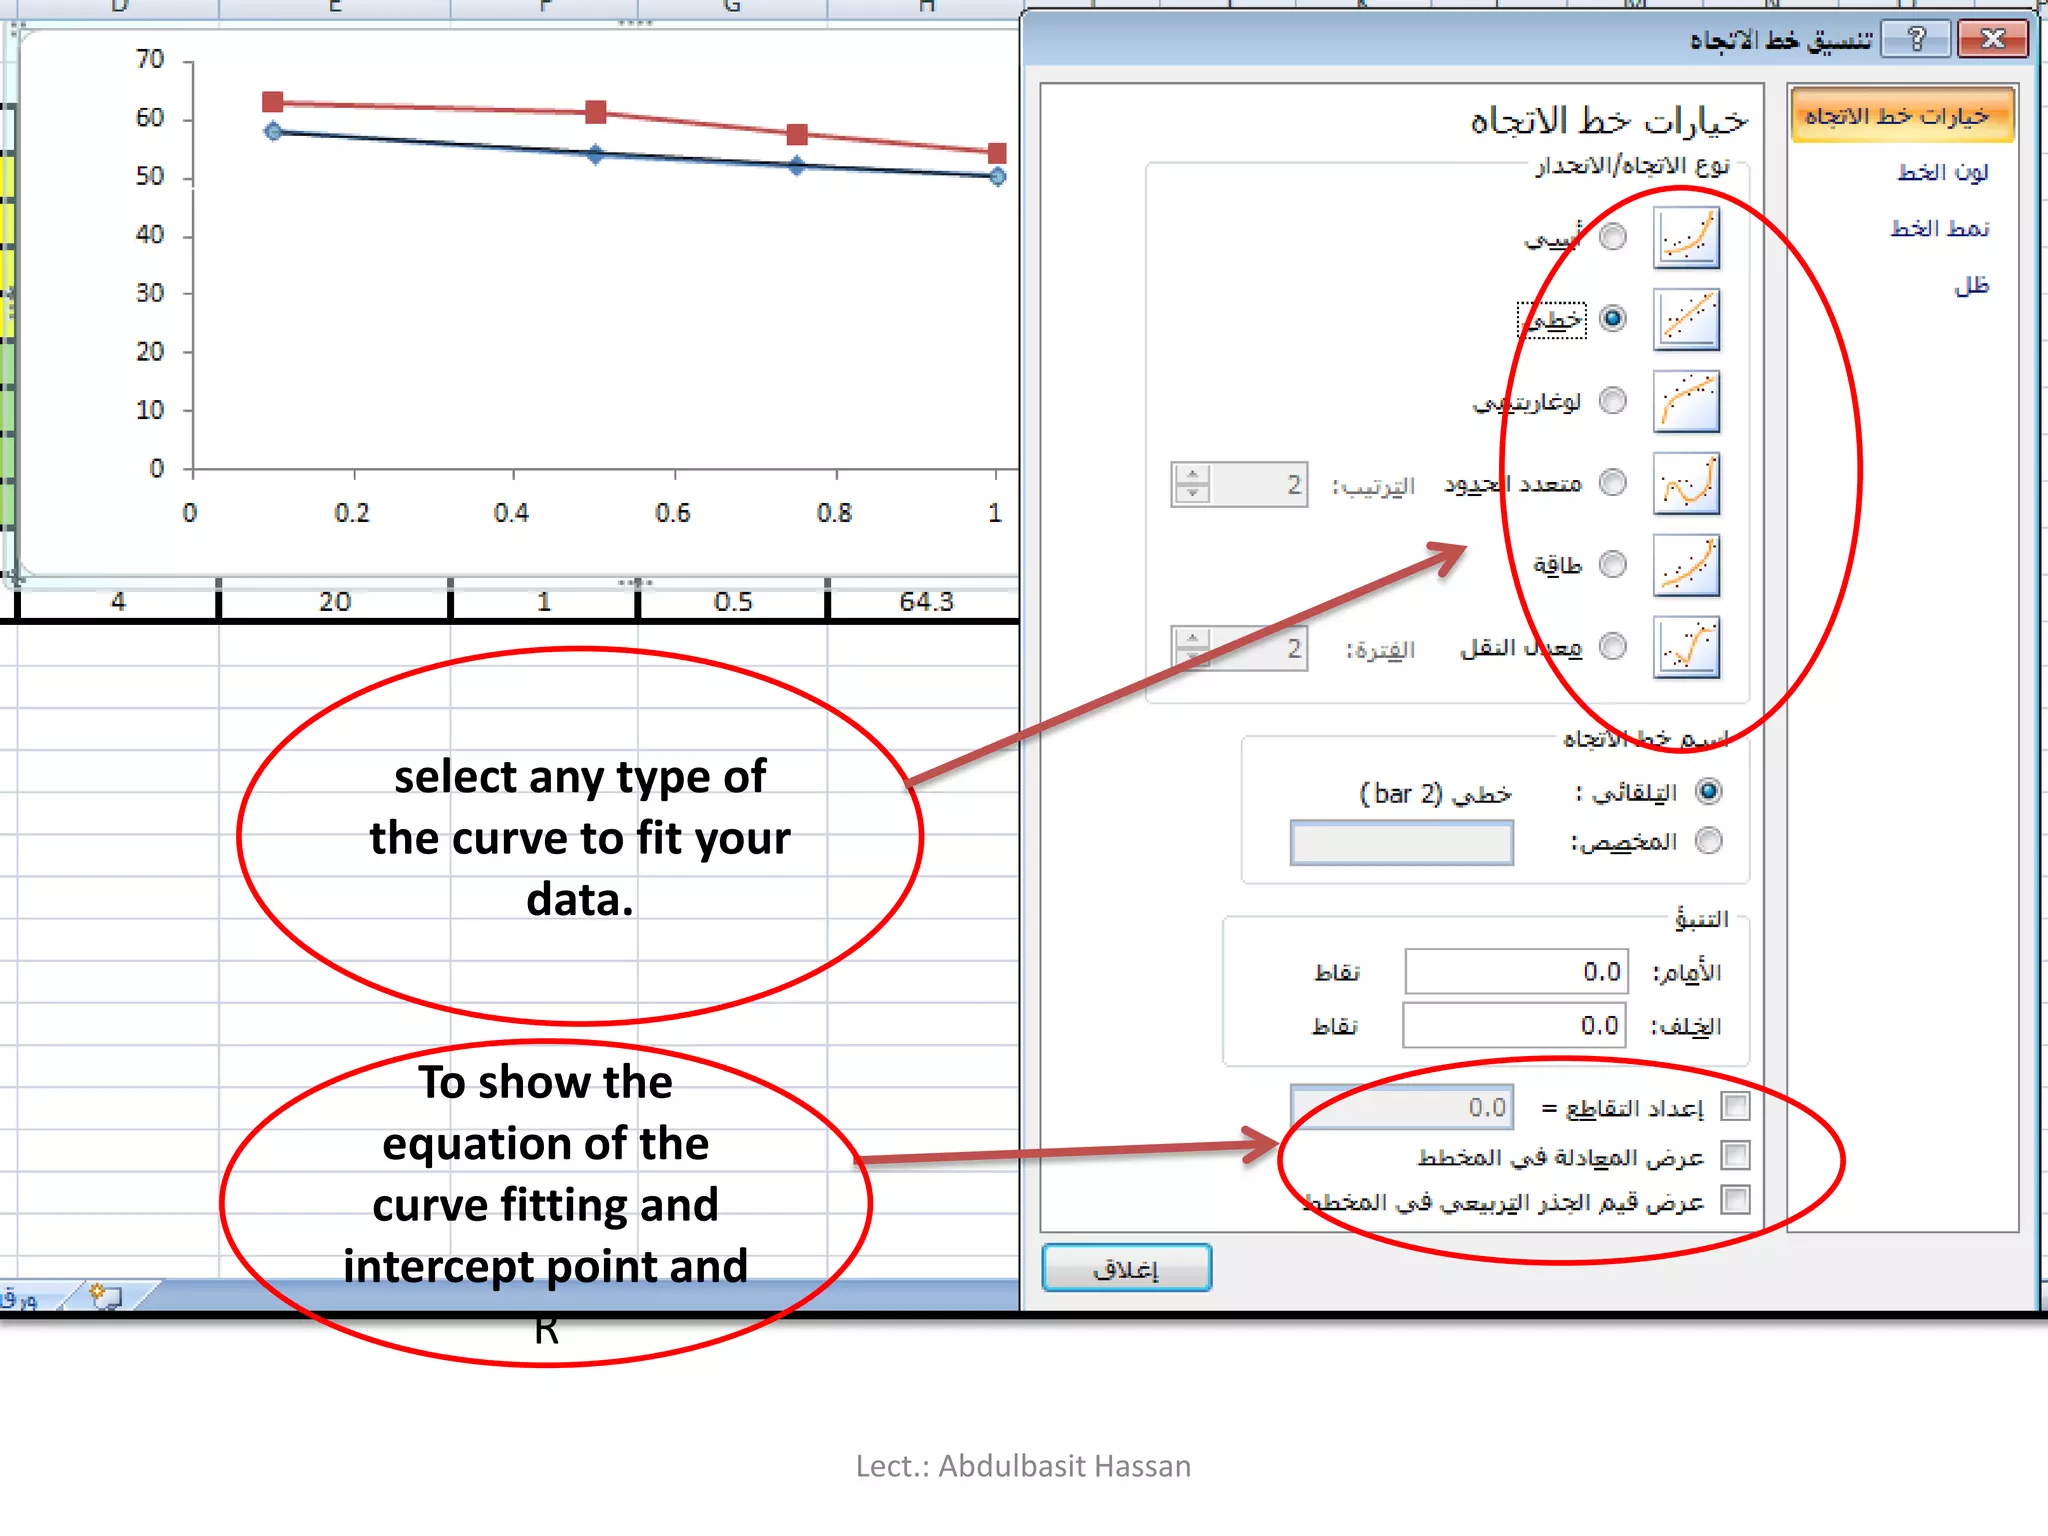The width and height of the screenshot is (2048, 1536).
Task: Select the cell containing 0.5
Action: click(733, 601)
